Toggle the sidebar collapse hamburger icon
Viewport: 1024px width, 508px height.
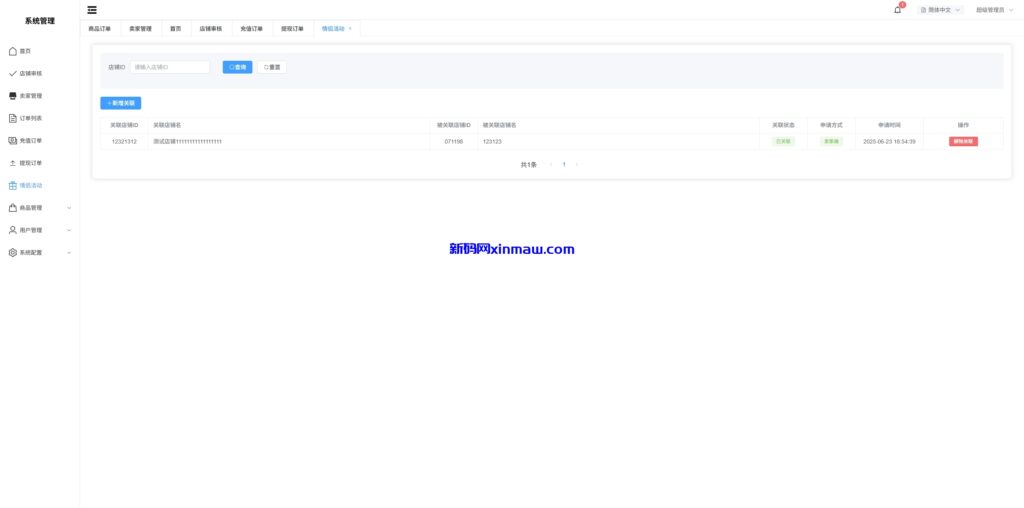(92, 10)
